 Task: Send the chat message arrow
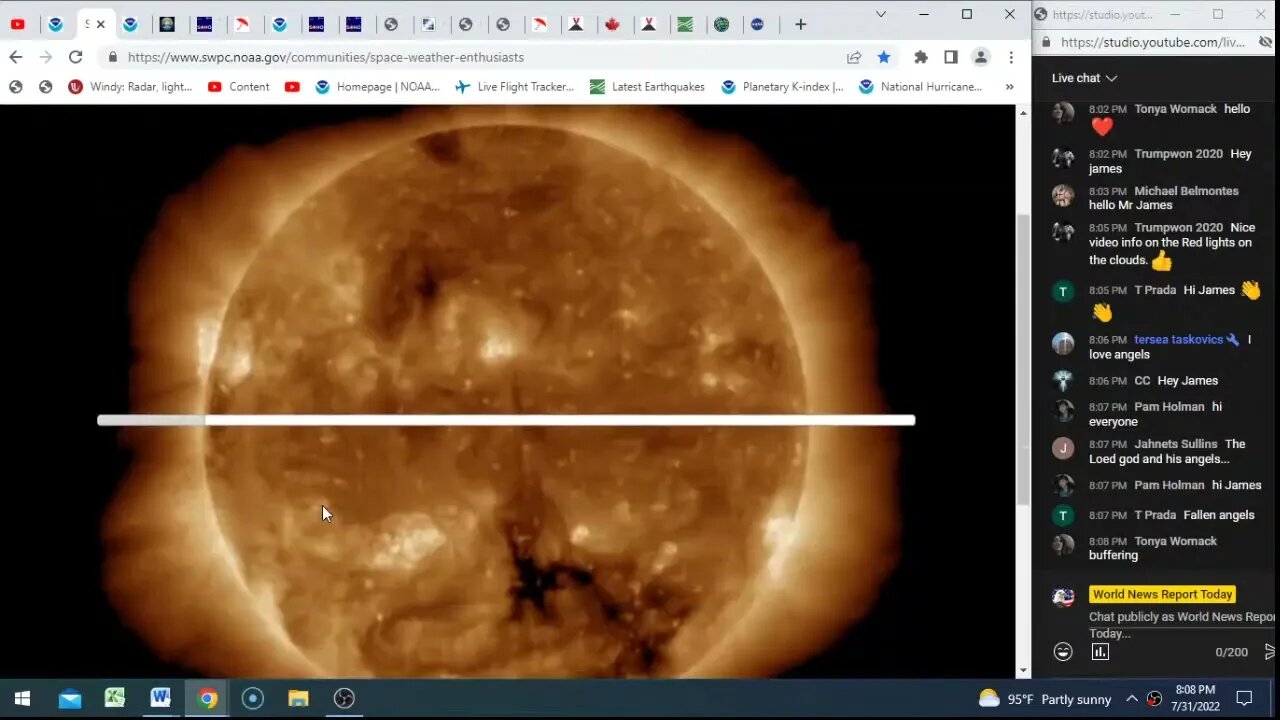[1270, 652]
